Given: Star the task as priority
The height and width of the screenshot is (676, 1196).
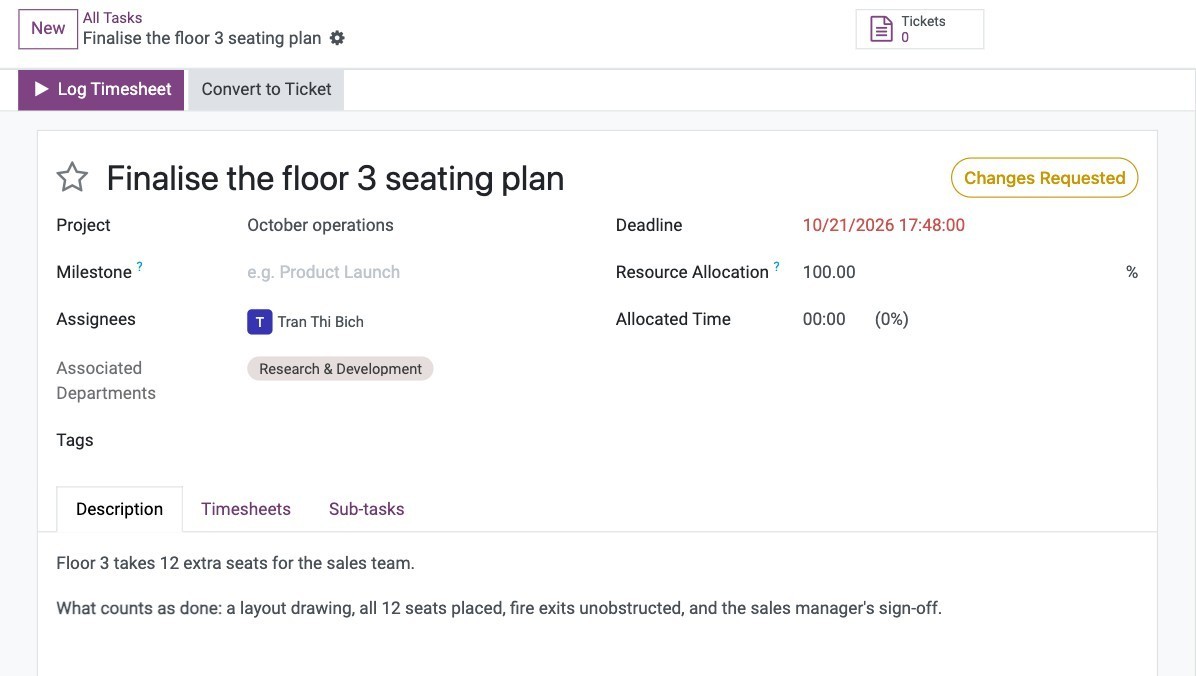Looking at the screenshot, I should pyautogui.click(x=72, y=177).
